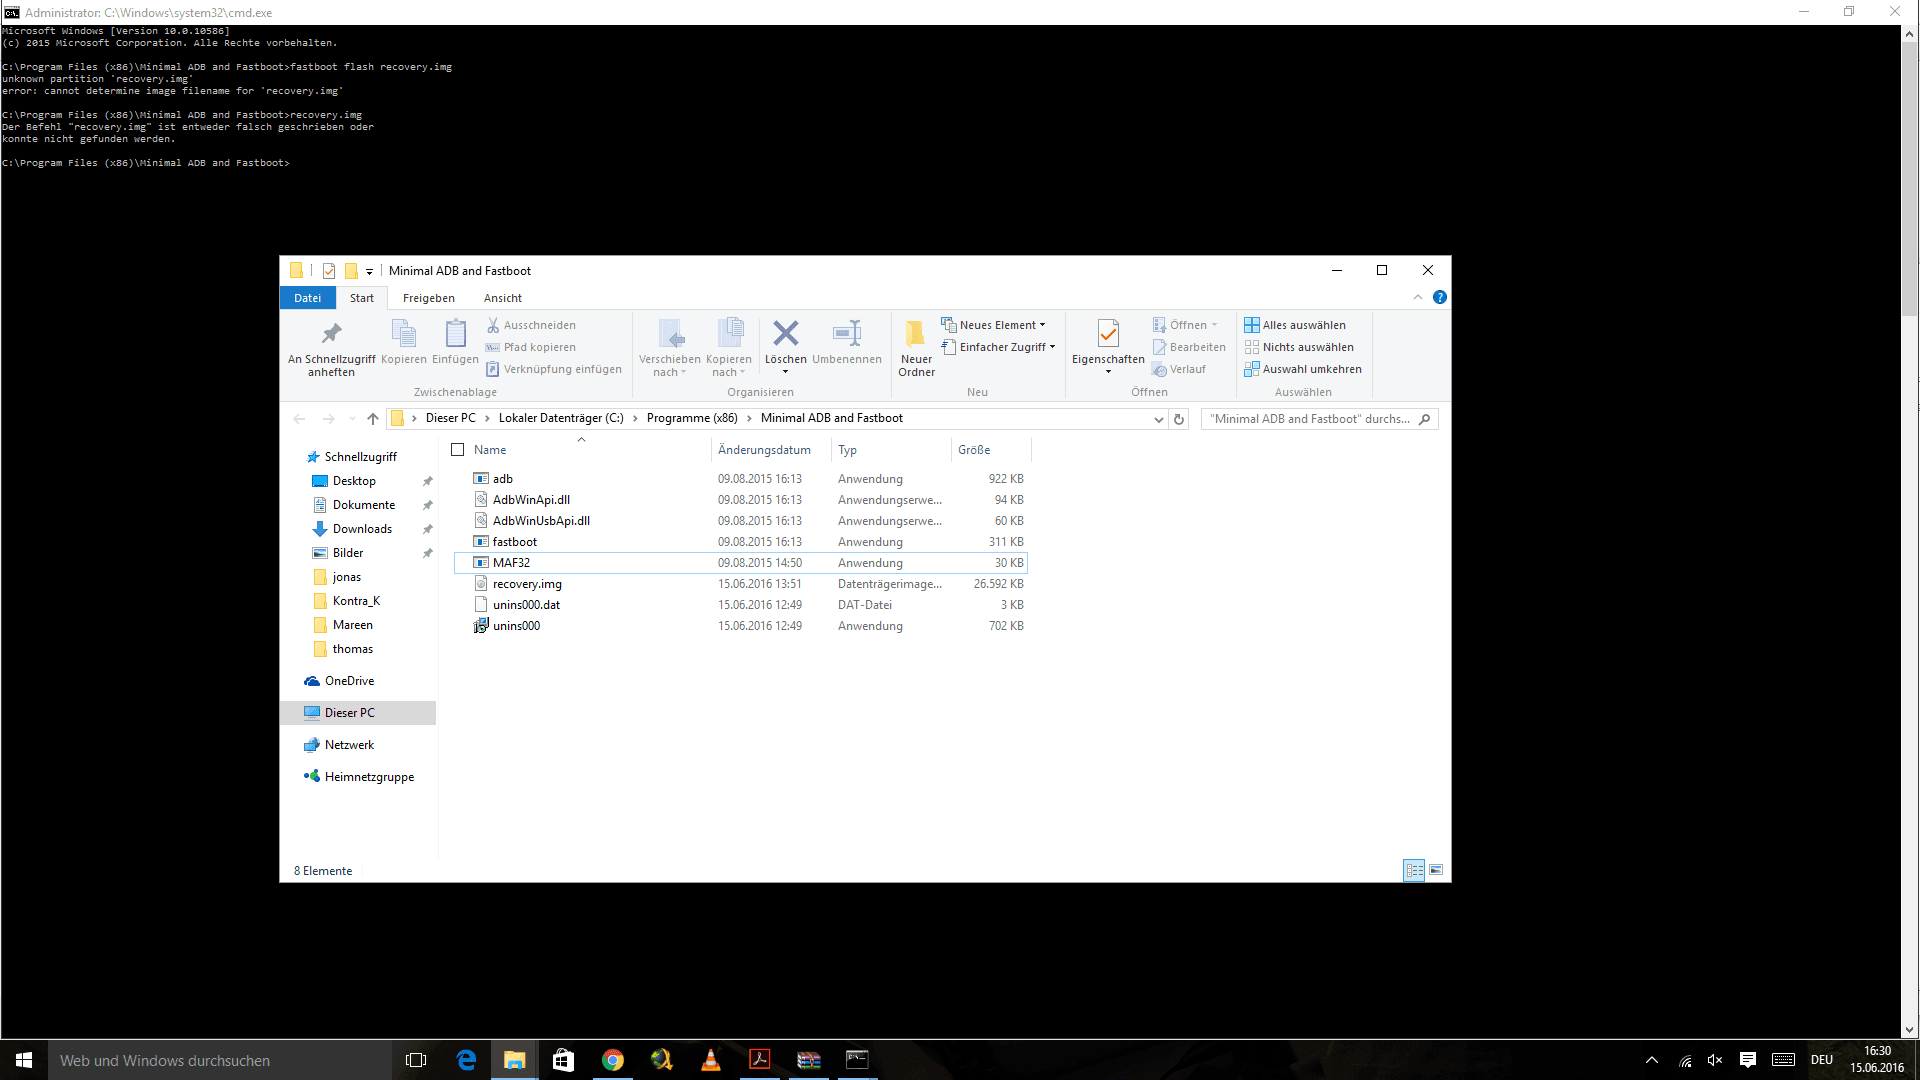Viewport: 1920px width, 1080px height.
Task: Pin folder to Schnellzugriff (An Schnellzugriff anheften)
Action: pos(331,348)
